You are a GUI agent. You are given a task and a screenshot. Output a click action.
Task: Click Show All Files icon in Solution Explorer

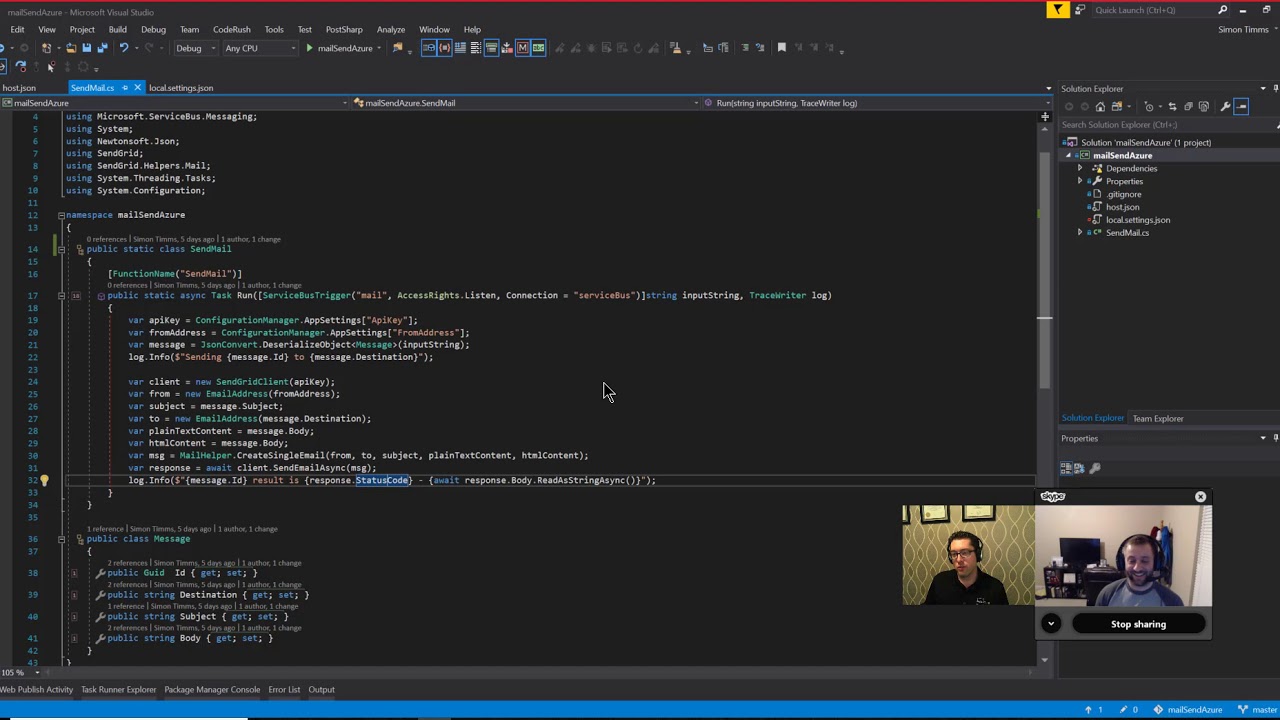1204,107
